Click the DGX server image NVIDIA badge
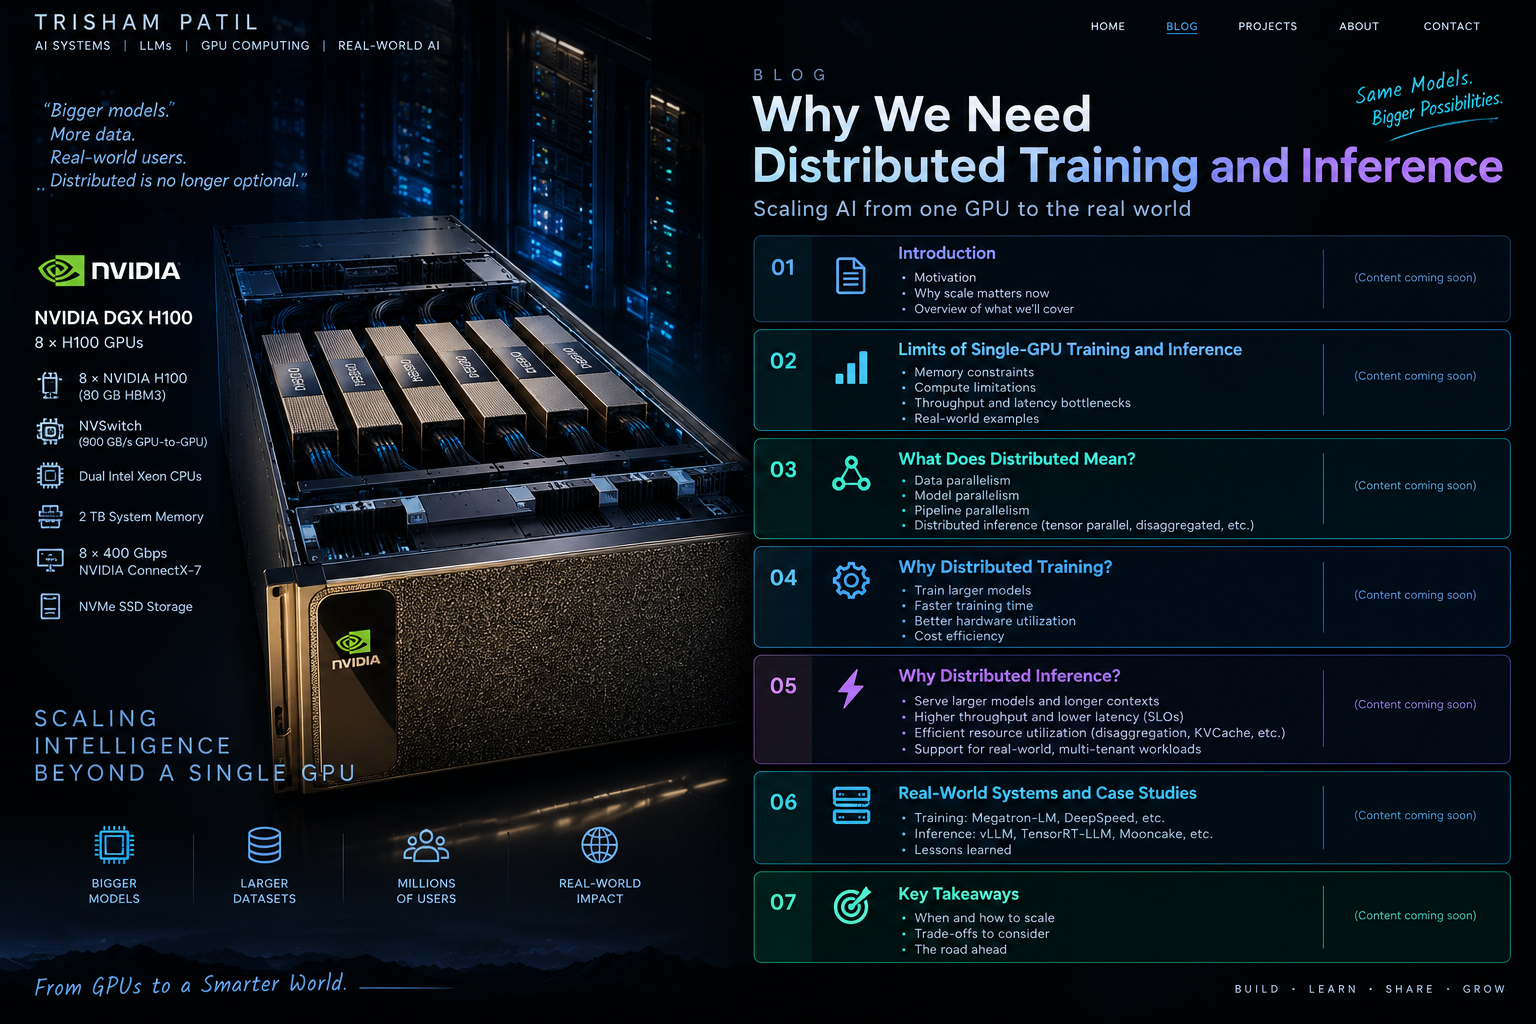This screenshot has width=1536, height=1024. [x=356, y=650]
